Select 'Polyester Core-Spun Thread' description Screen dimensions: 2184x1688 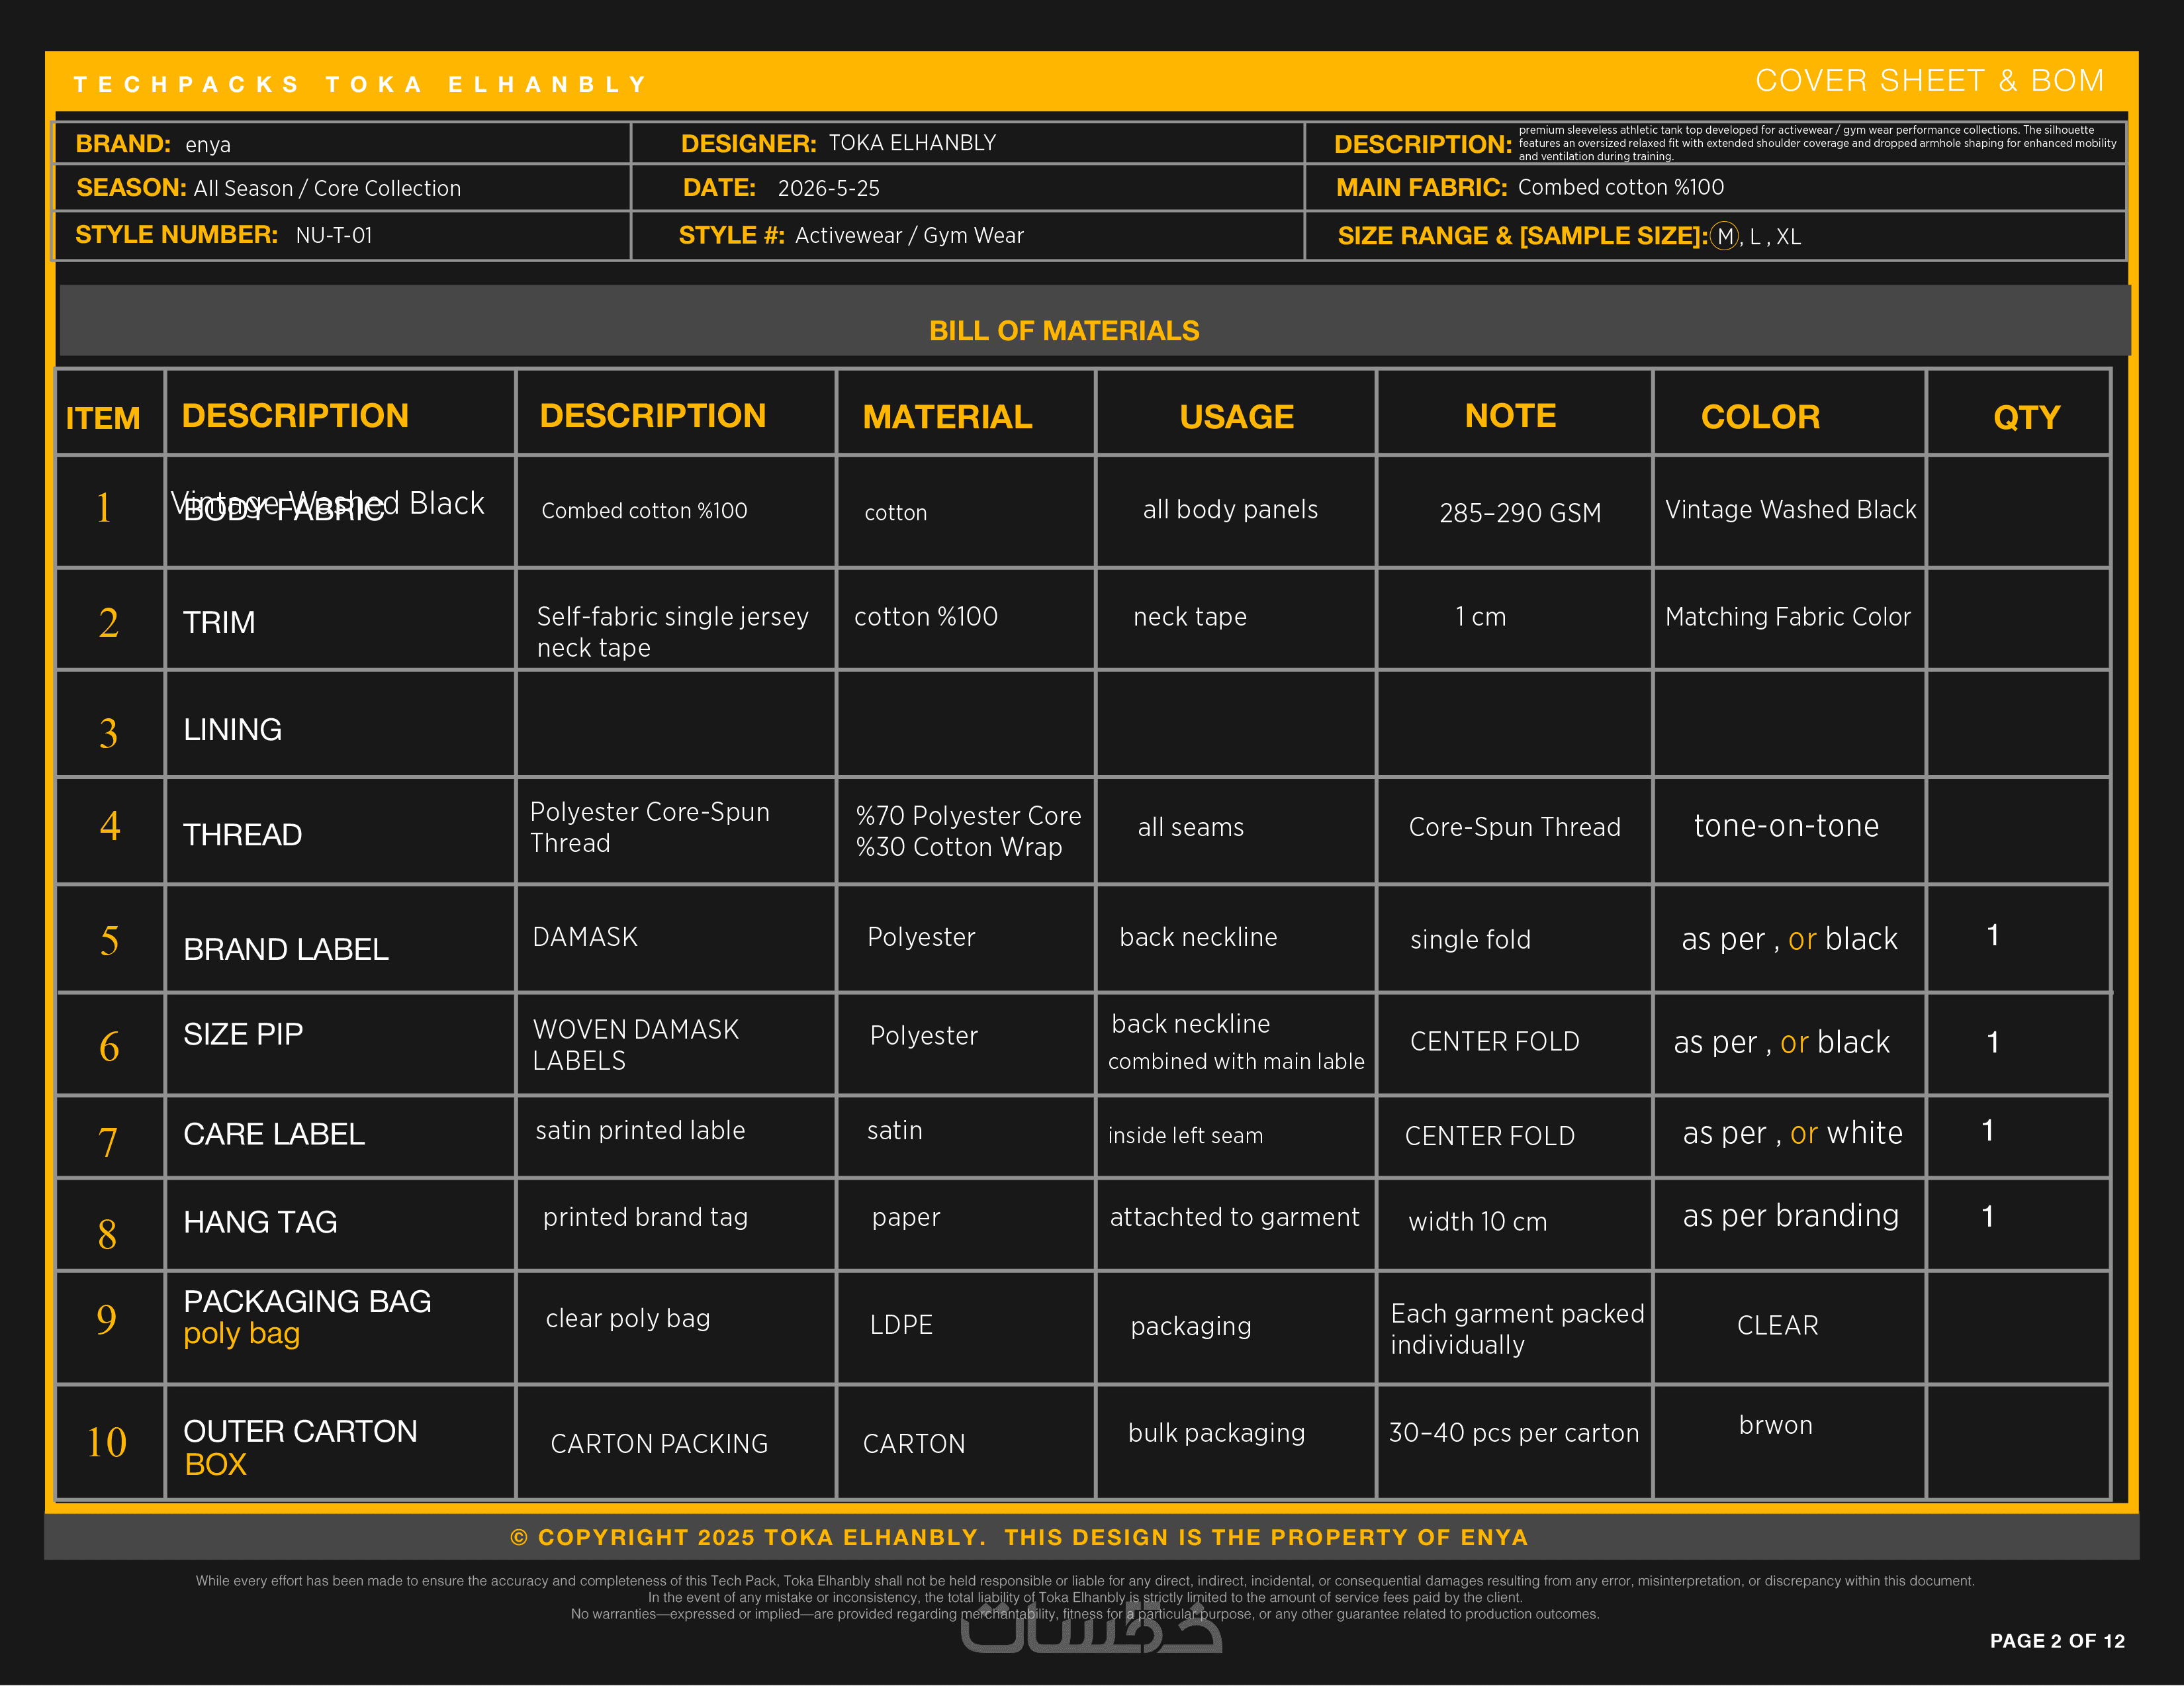point(649,827)
